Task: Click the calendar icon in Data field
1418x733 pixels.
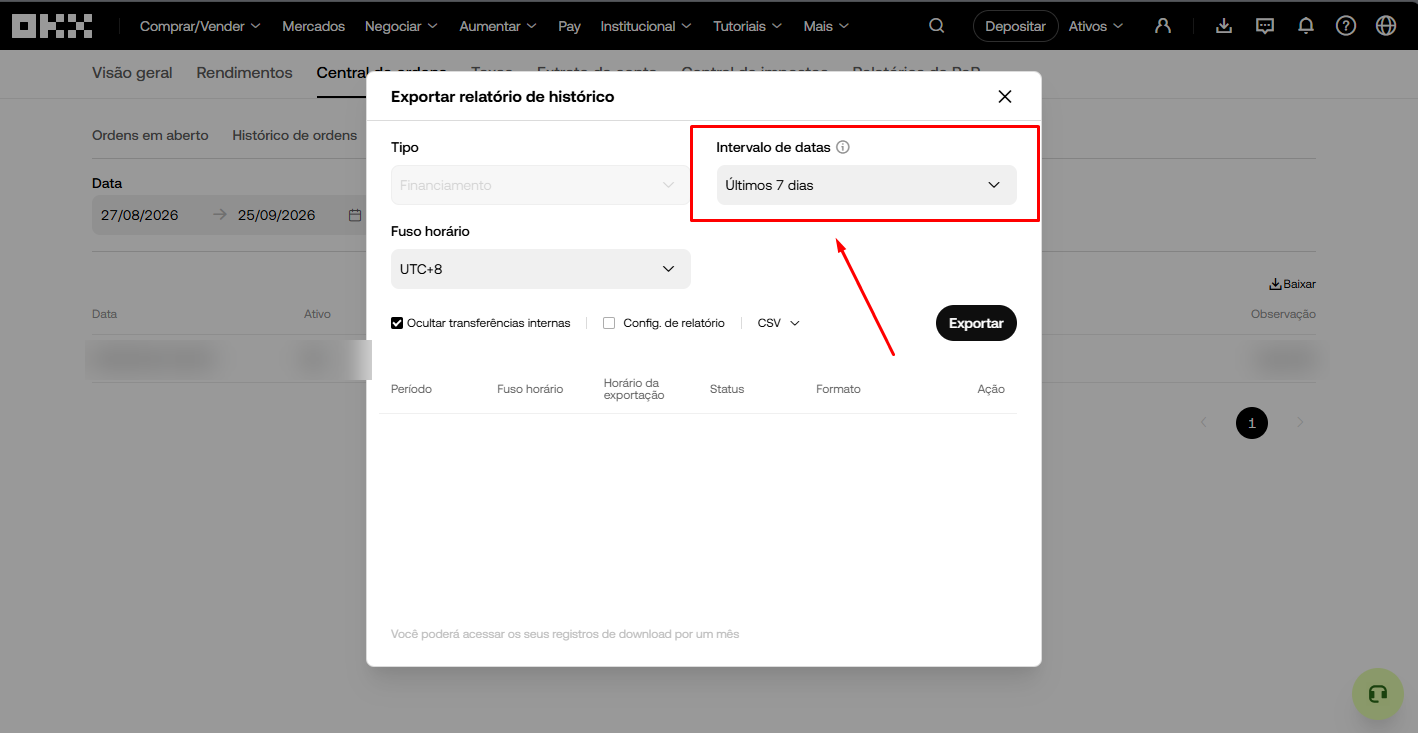Action: pyautogui.click(x=355, y=215)
